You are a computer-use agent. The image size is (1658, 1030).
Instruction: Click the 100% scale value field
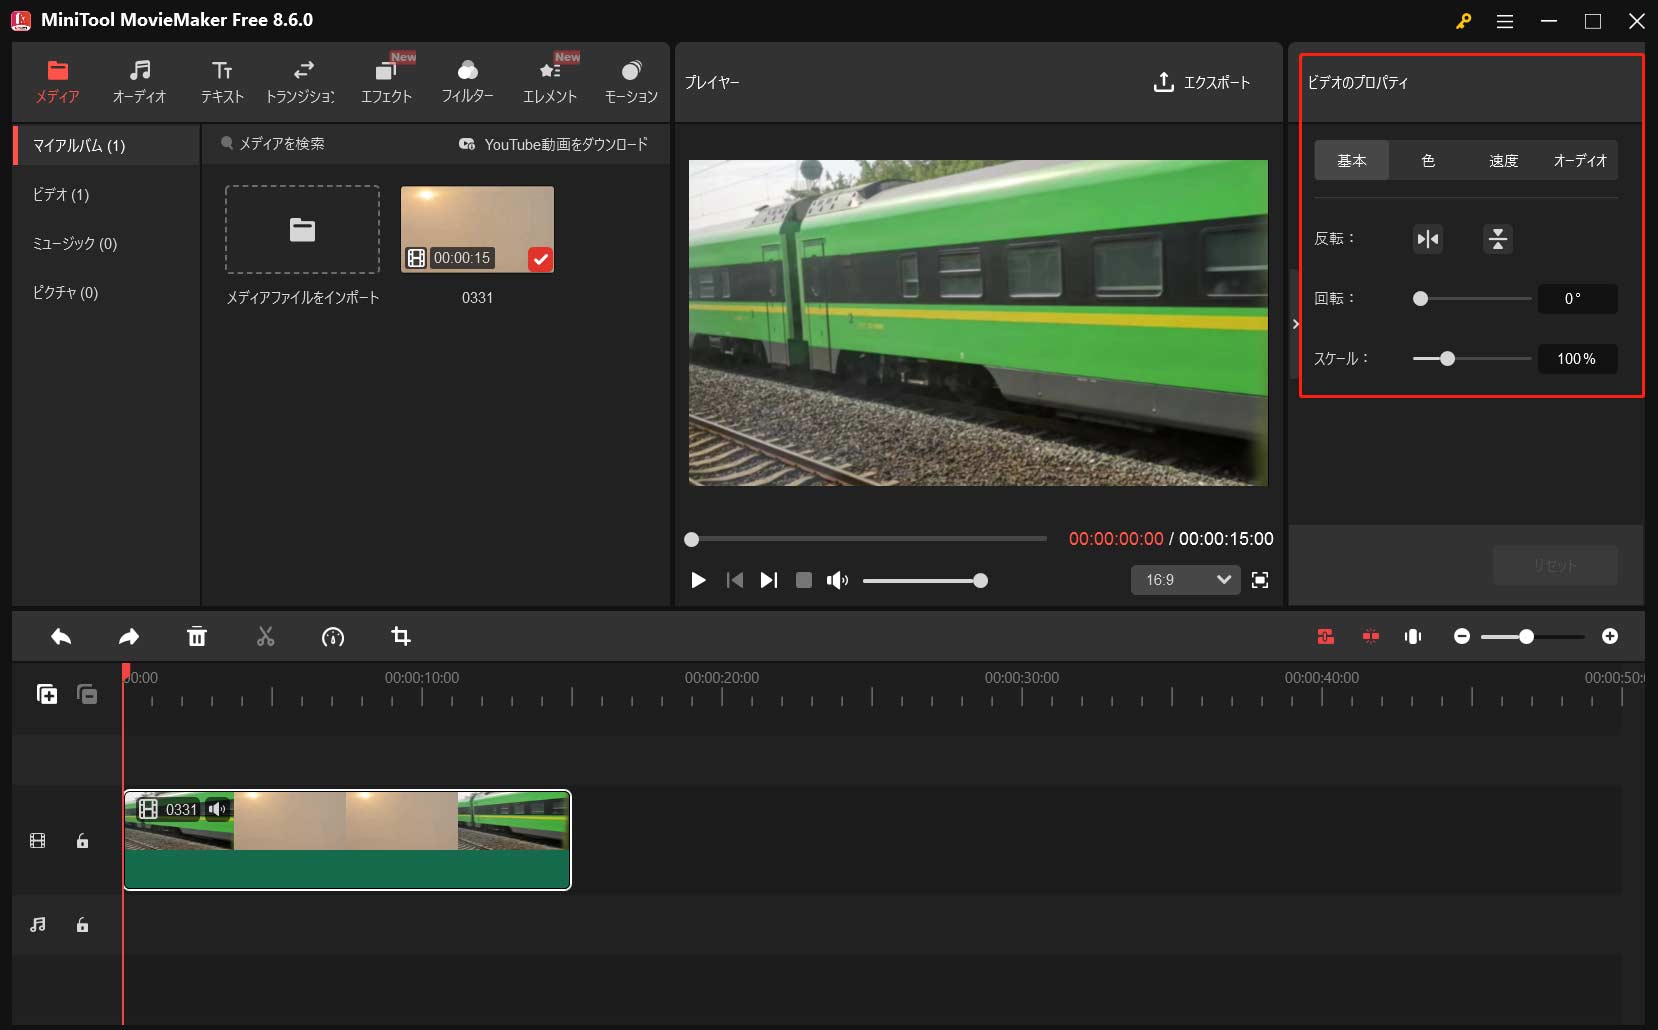(1577, 358)
